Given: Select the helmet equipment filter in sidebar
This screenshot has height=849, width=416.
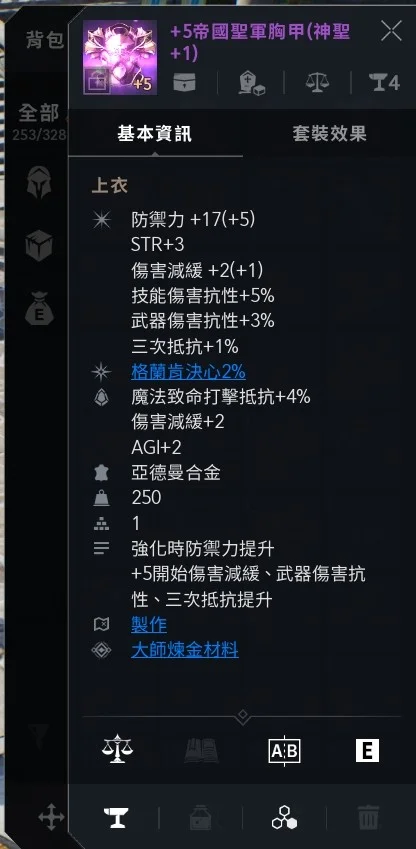Looking at the screenshot, I should 39,182.
